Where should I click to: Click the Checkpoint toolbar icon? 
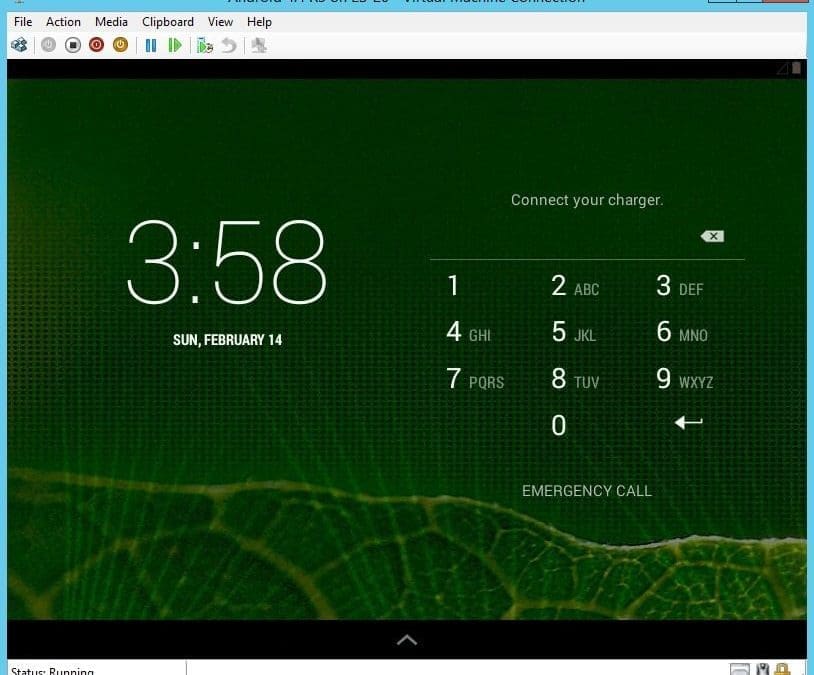click(205, 46)
